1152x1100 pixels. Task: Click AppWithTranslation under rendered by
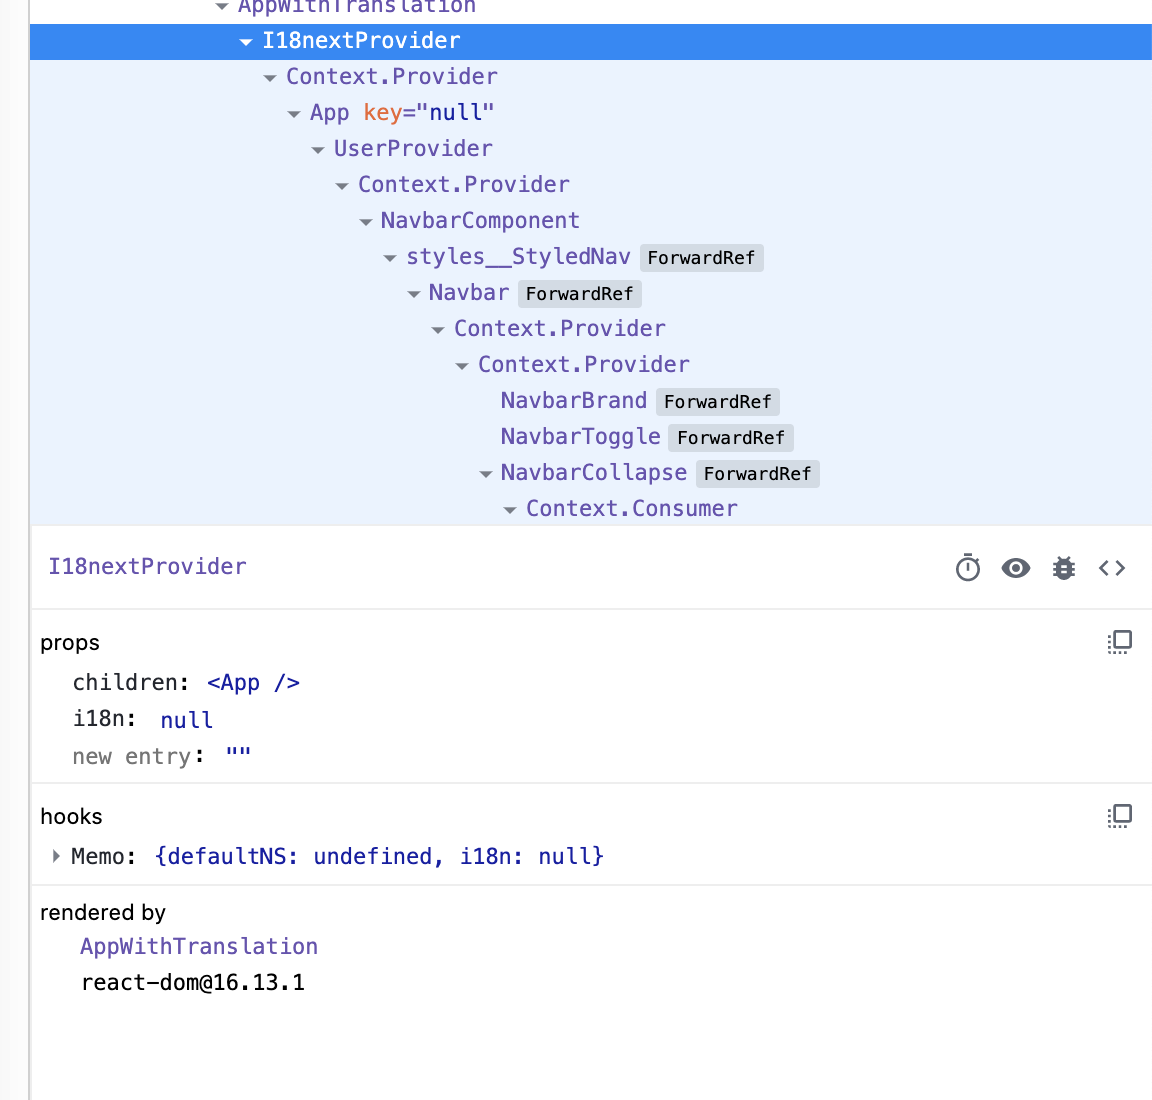point(199,946)
